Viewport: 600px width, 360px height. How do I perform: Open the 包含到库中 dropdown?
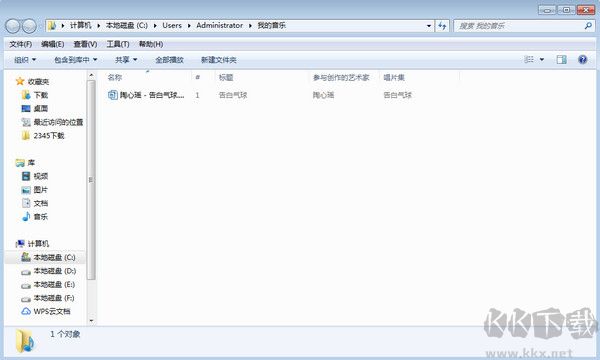click(75, 60)
